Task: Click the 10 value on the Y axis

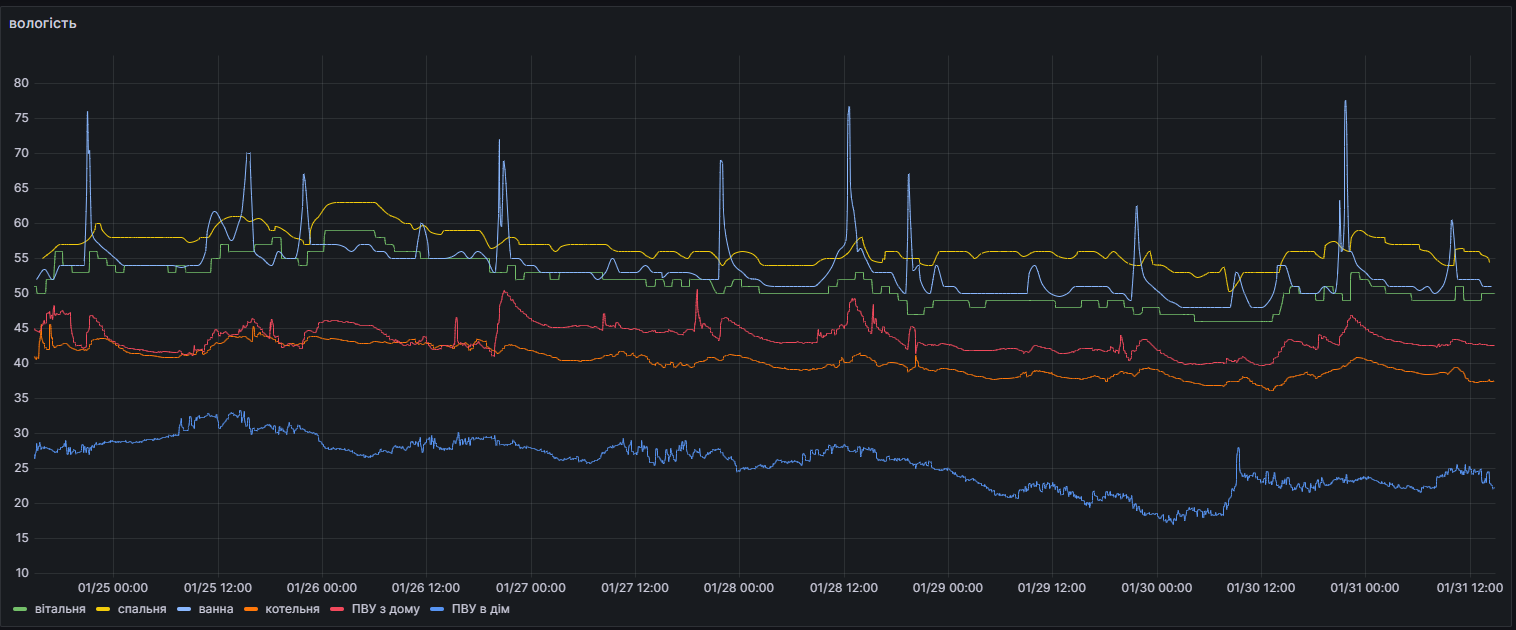Action: [x=21, y=573]
